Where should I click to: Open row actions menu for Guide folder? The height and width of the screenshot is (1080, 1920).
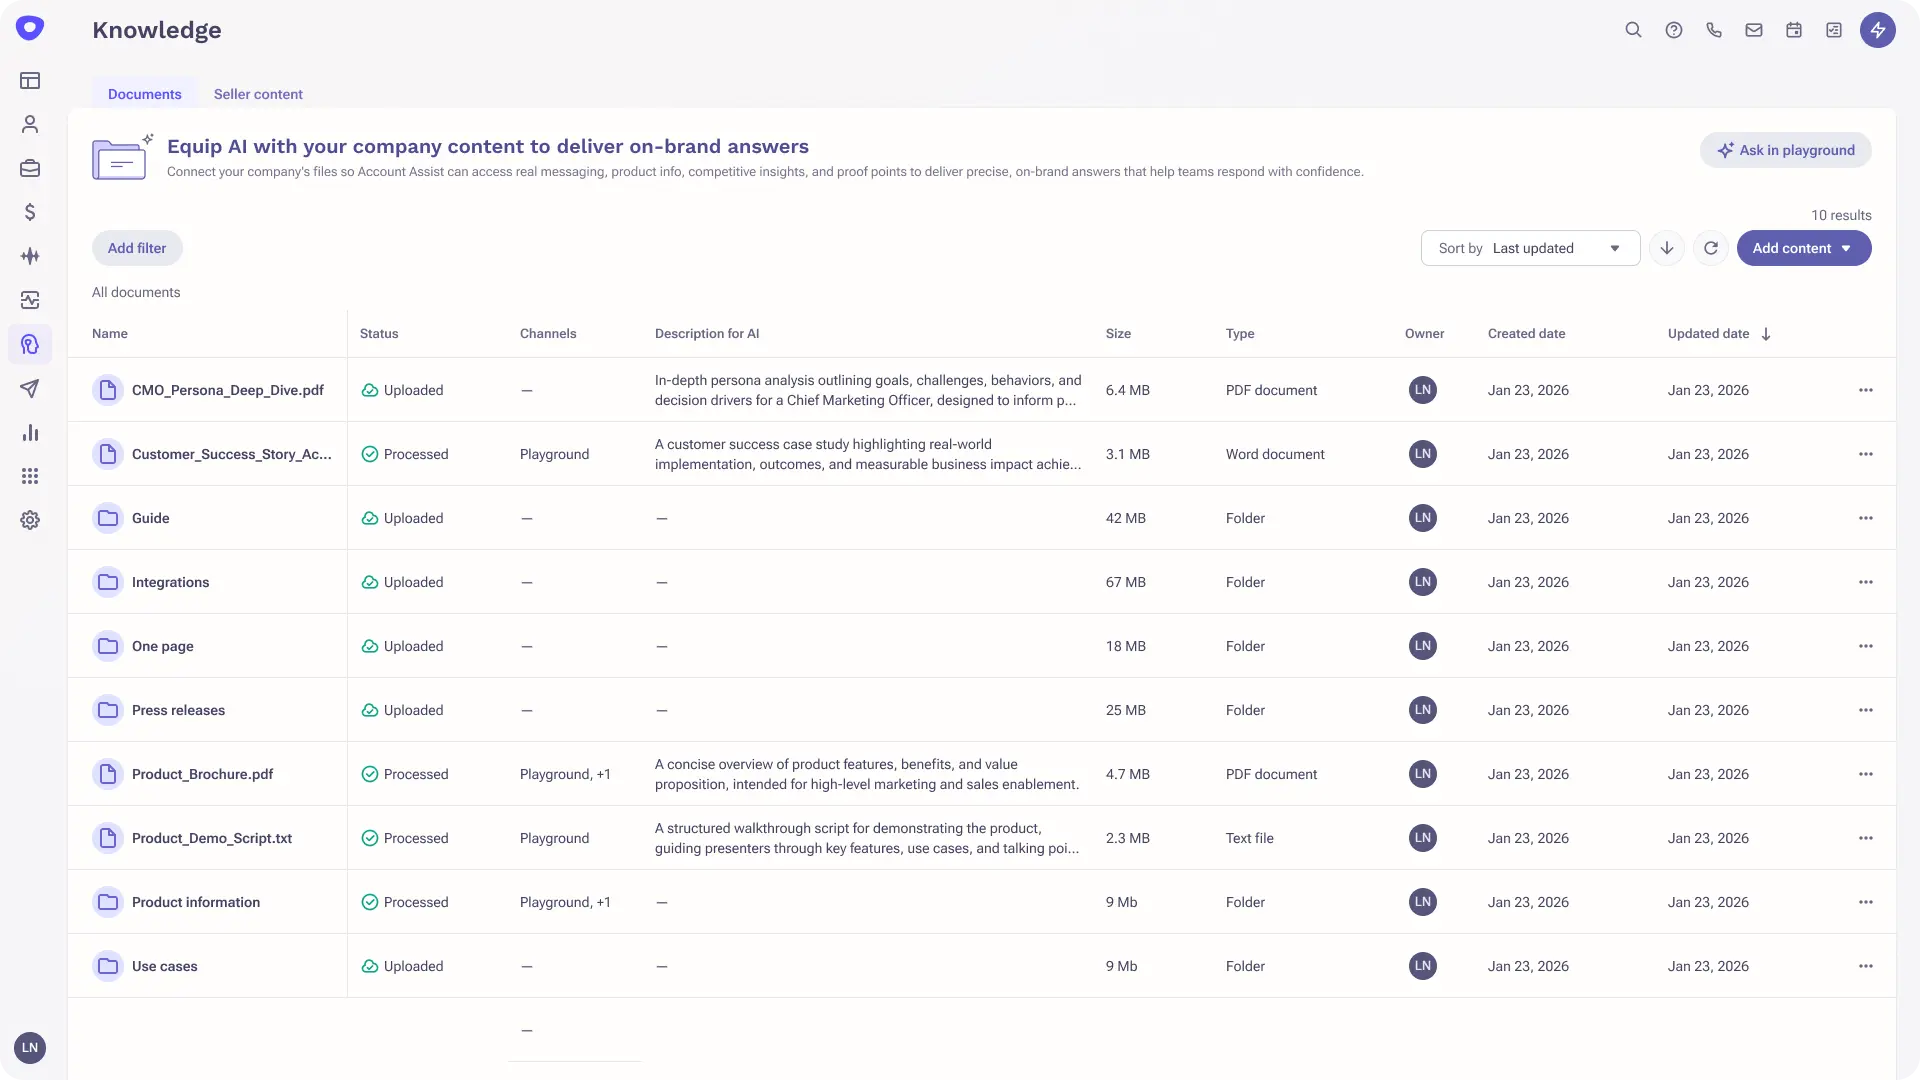pyautogui.click(x=1866, y=518)
